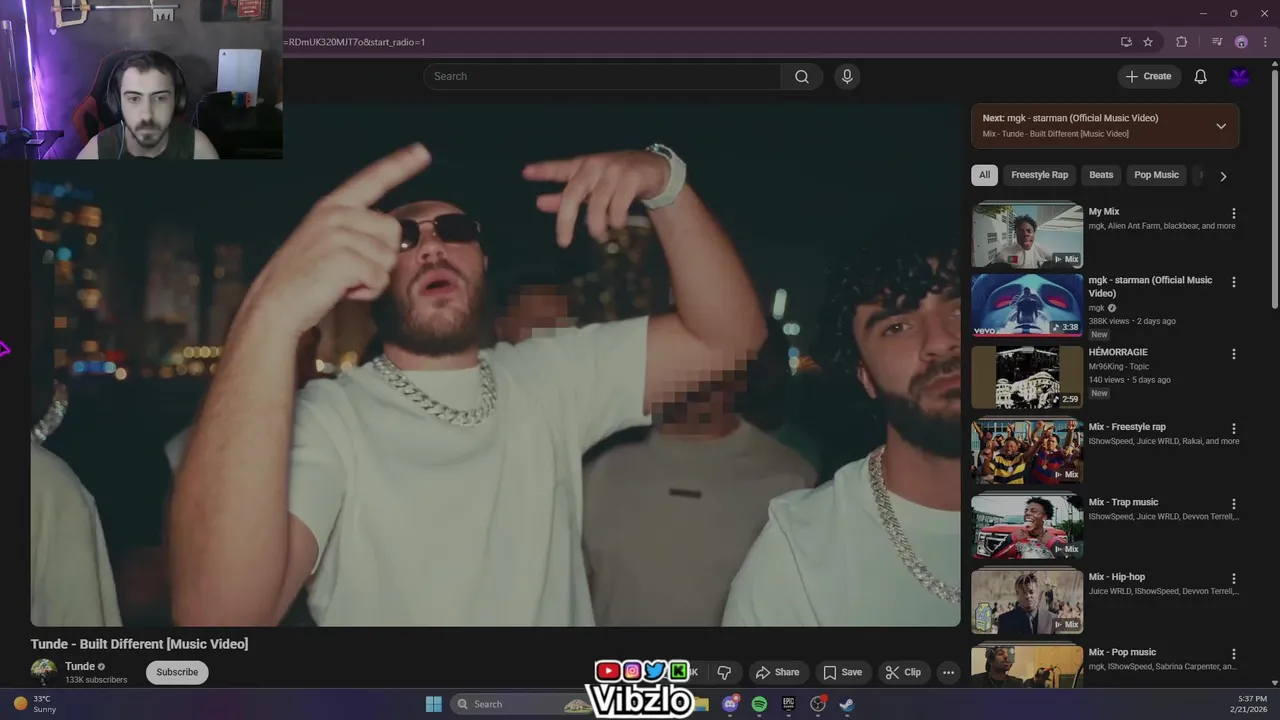Save the video to playlist
Screen dimensions: 1280x720
(842, 672)
